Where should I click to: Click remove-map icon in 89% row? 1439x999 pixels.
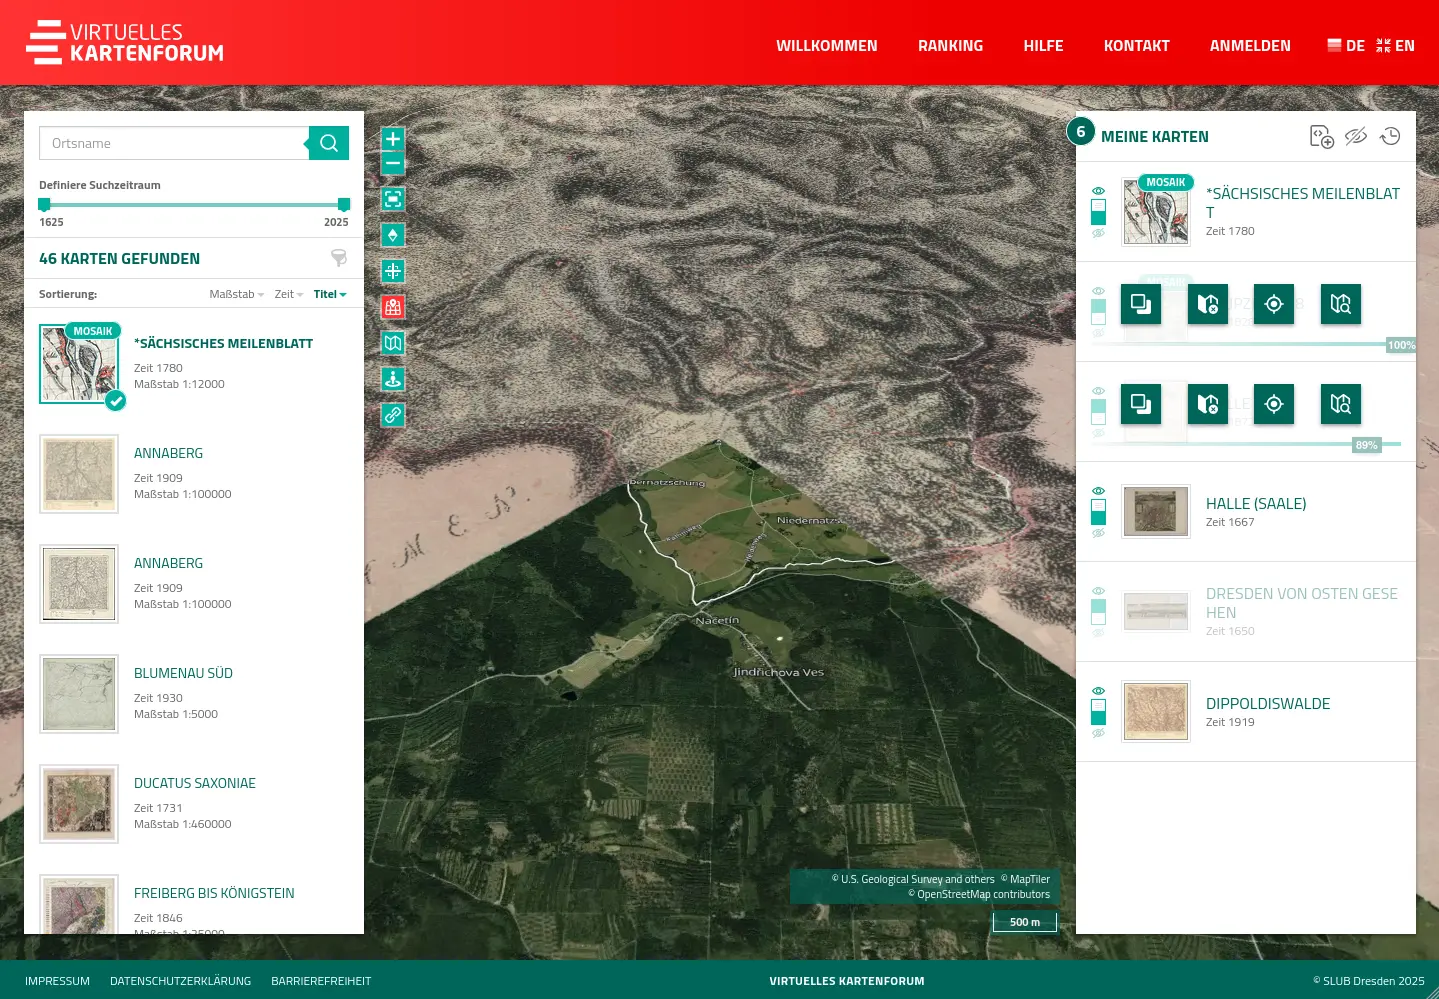(x=1208, y=404)
